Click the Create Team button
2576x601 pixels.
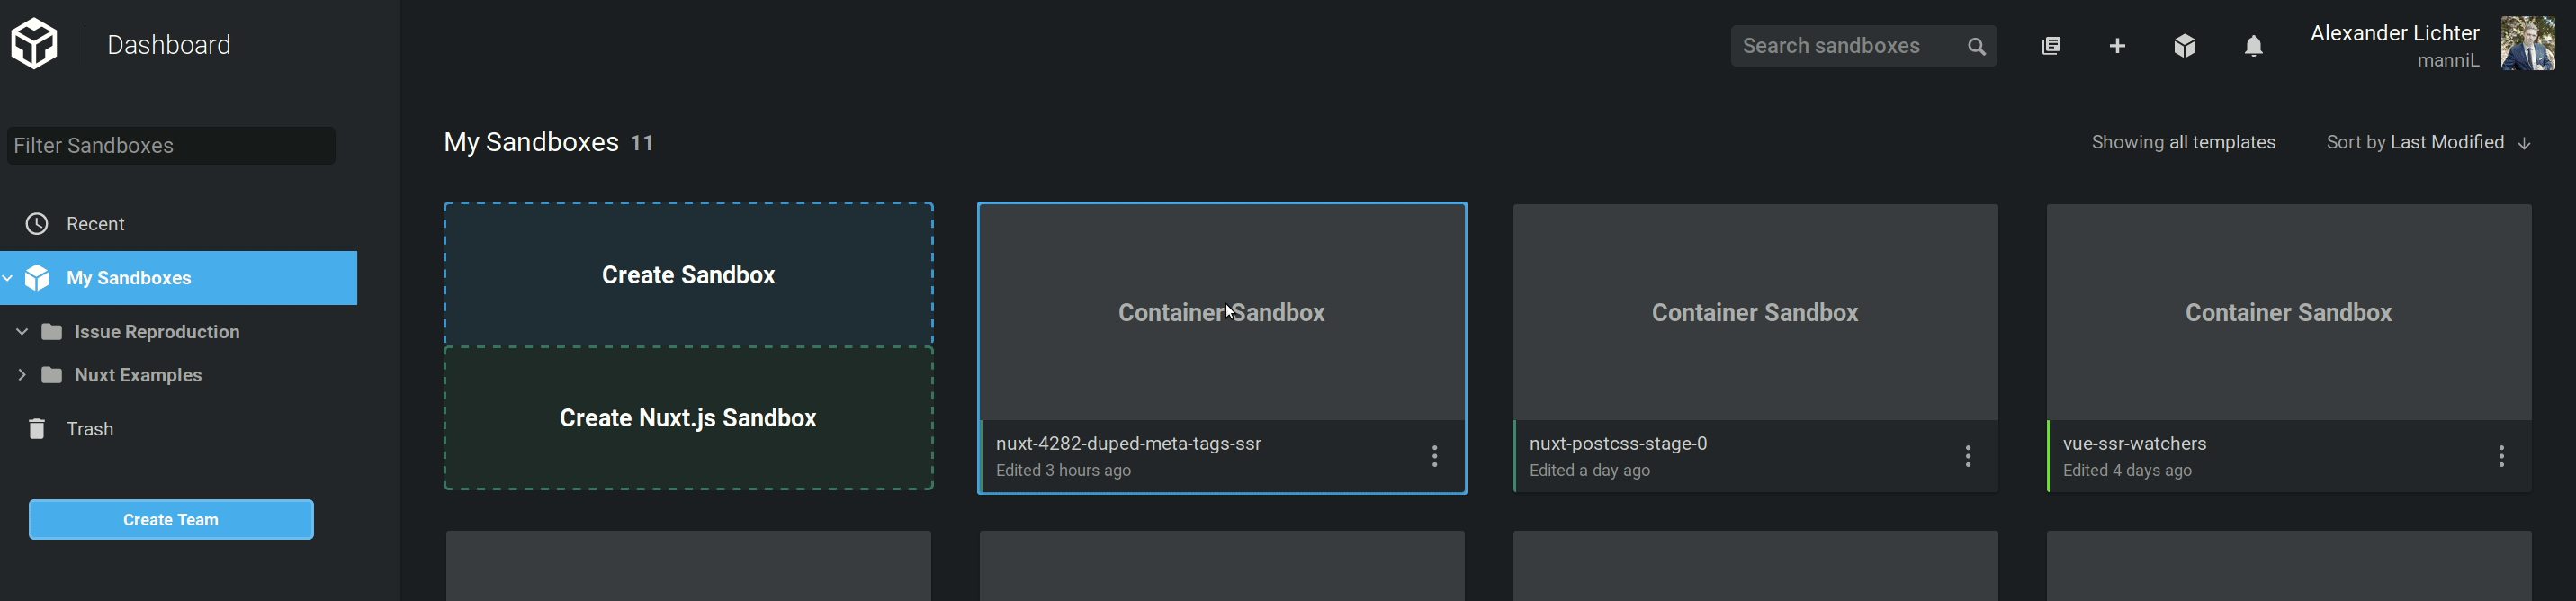pyautogui.click(x=171, y=520)
